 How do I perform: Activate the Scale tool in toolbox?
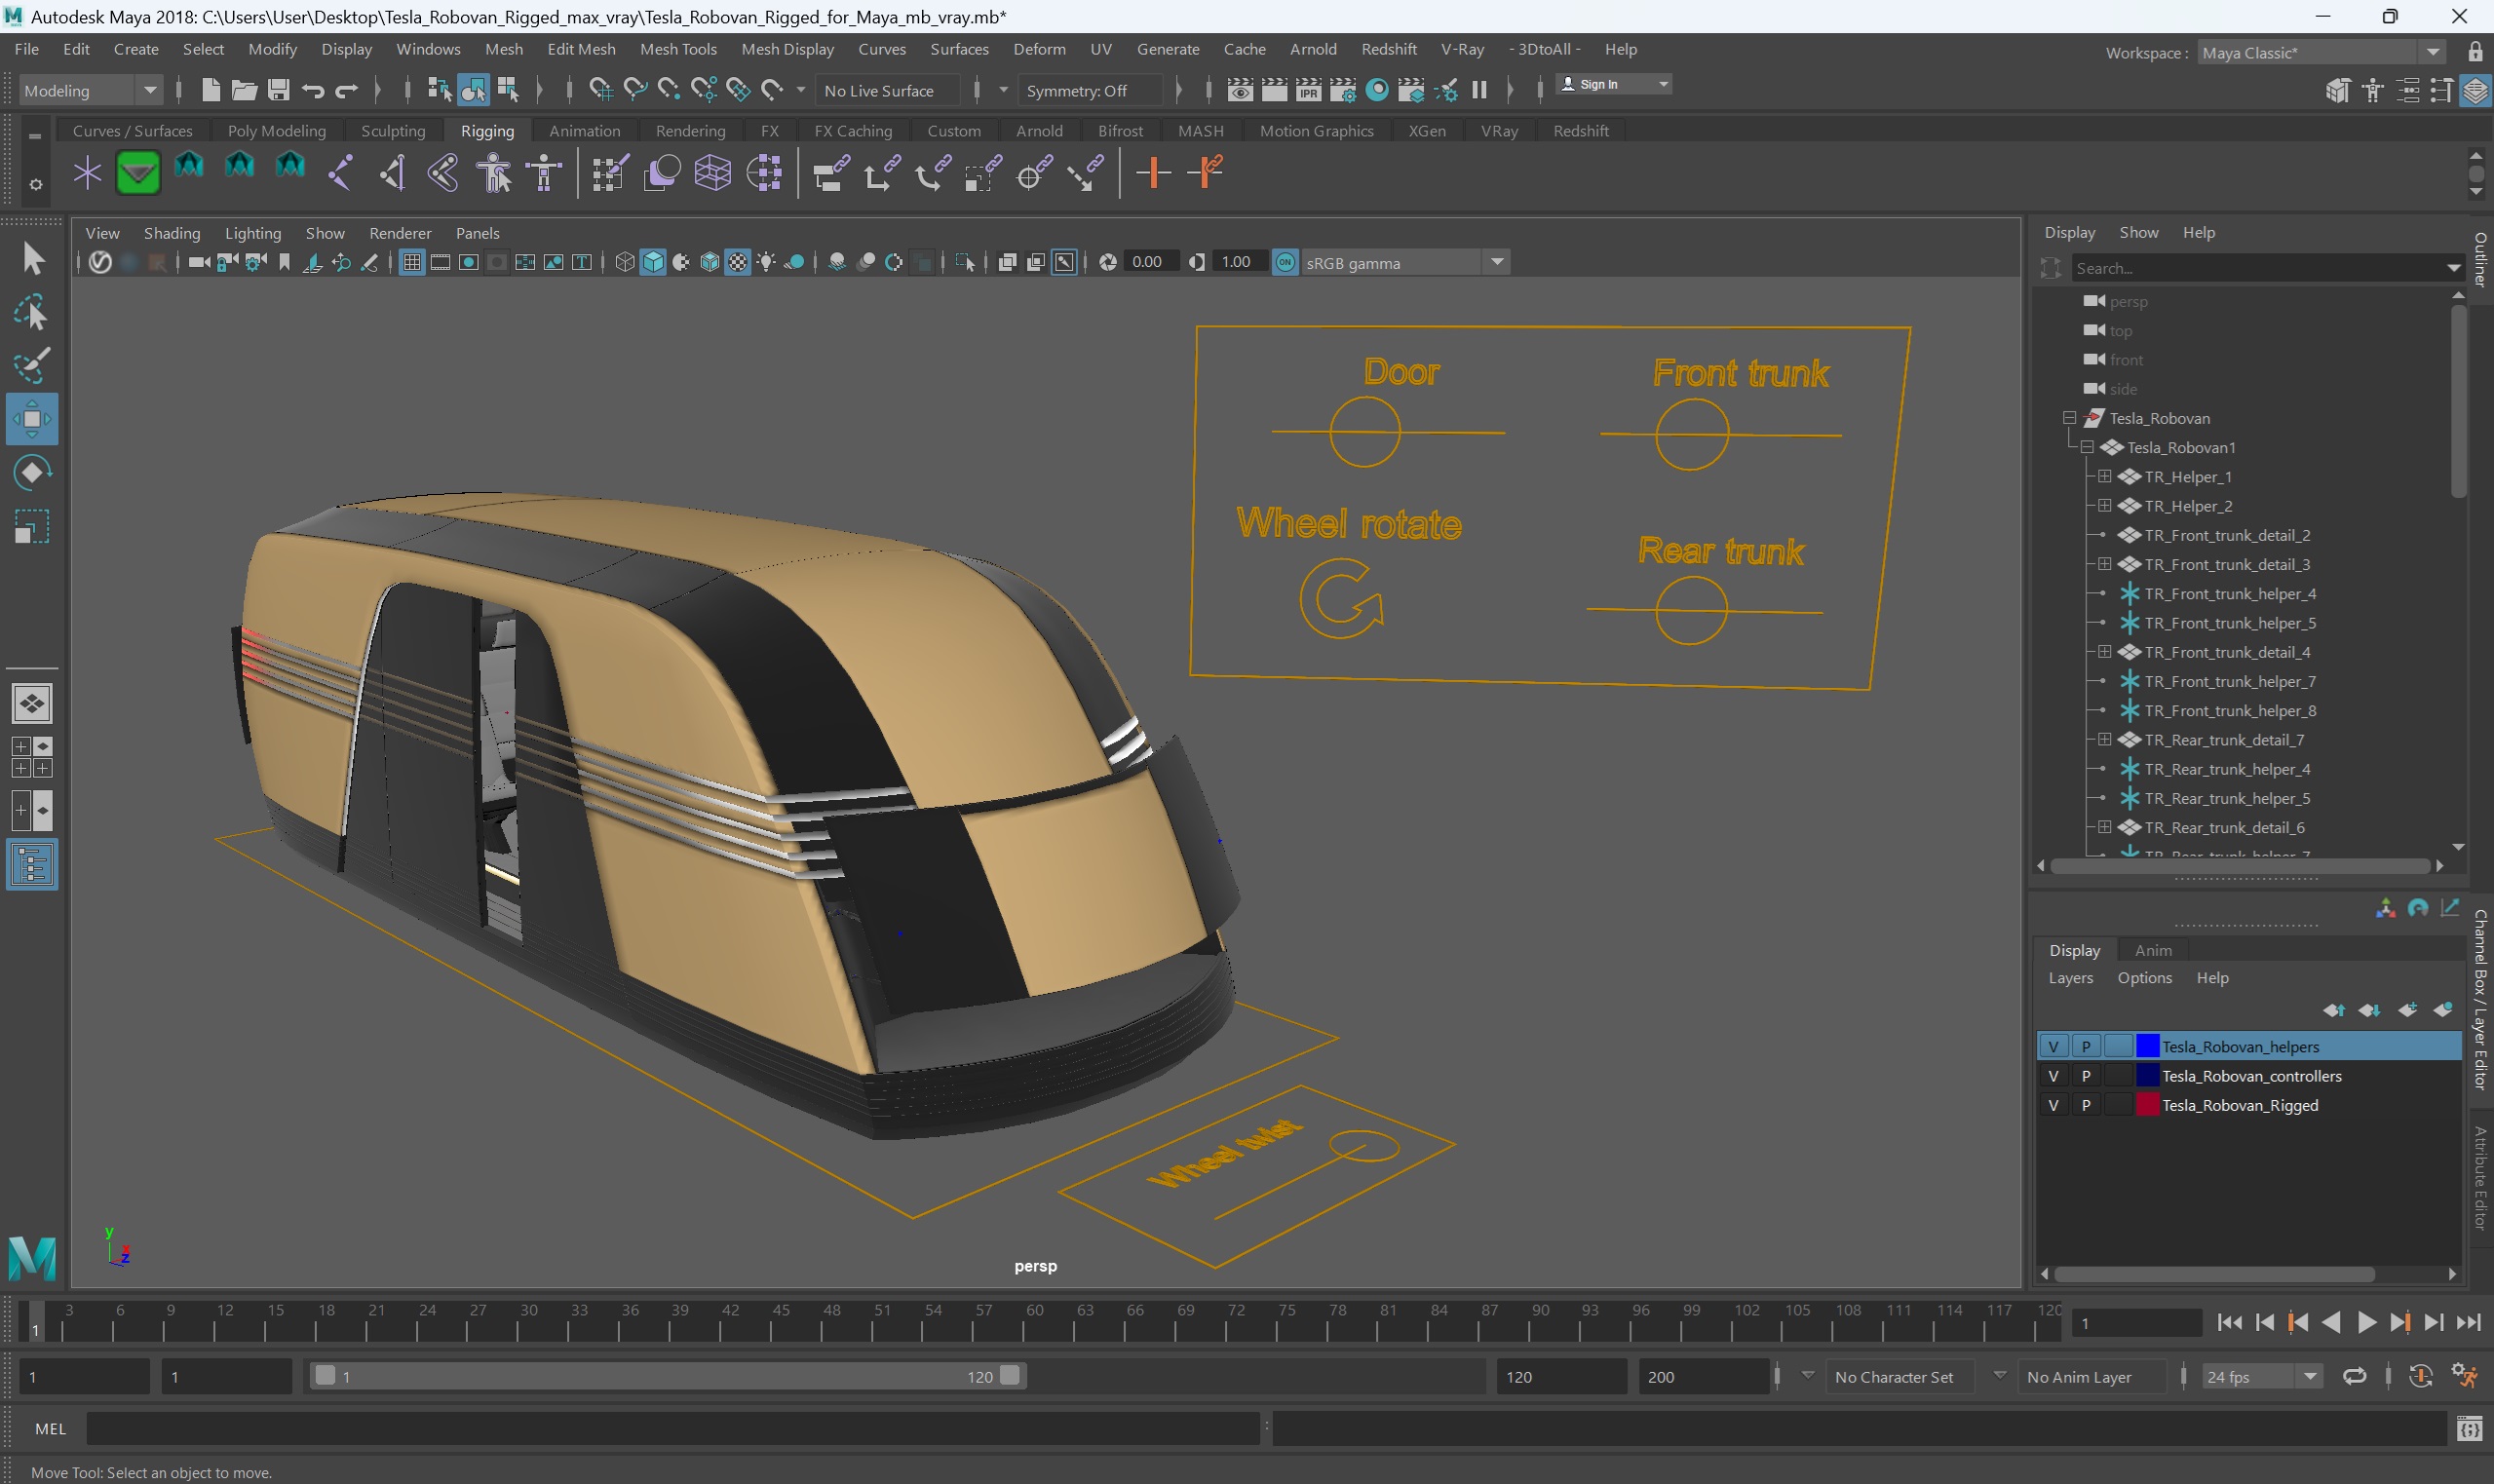point(32,526)
